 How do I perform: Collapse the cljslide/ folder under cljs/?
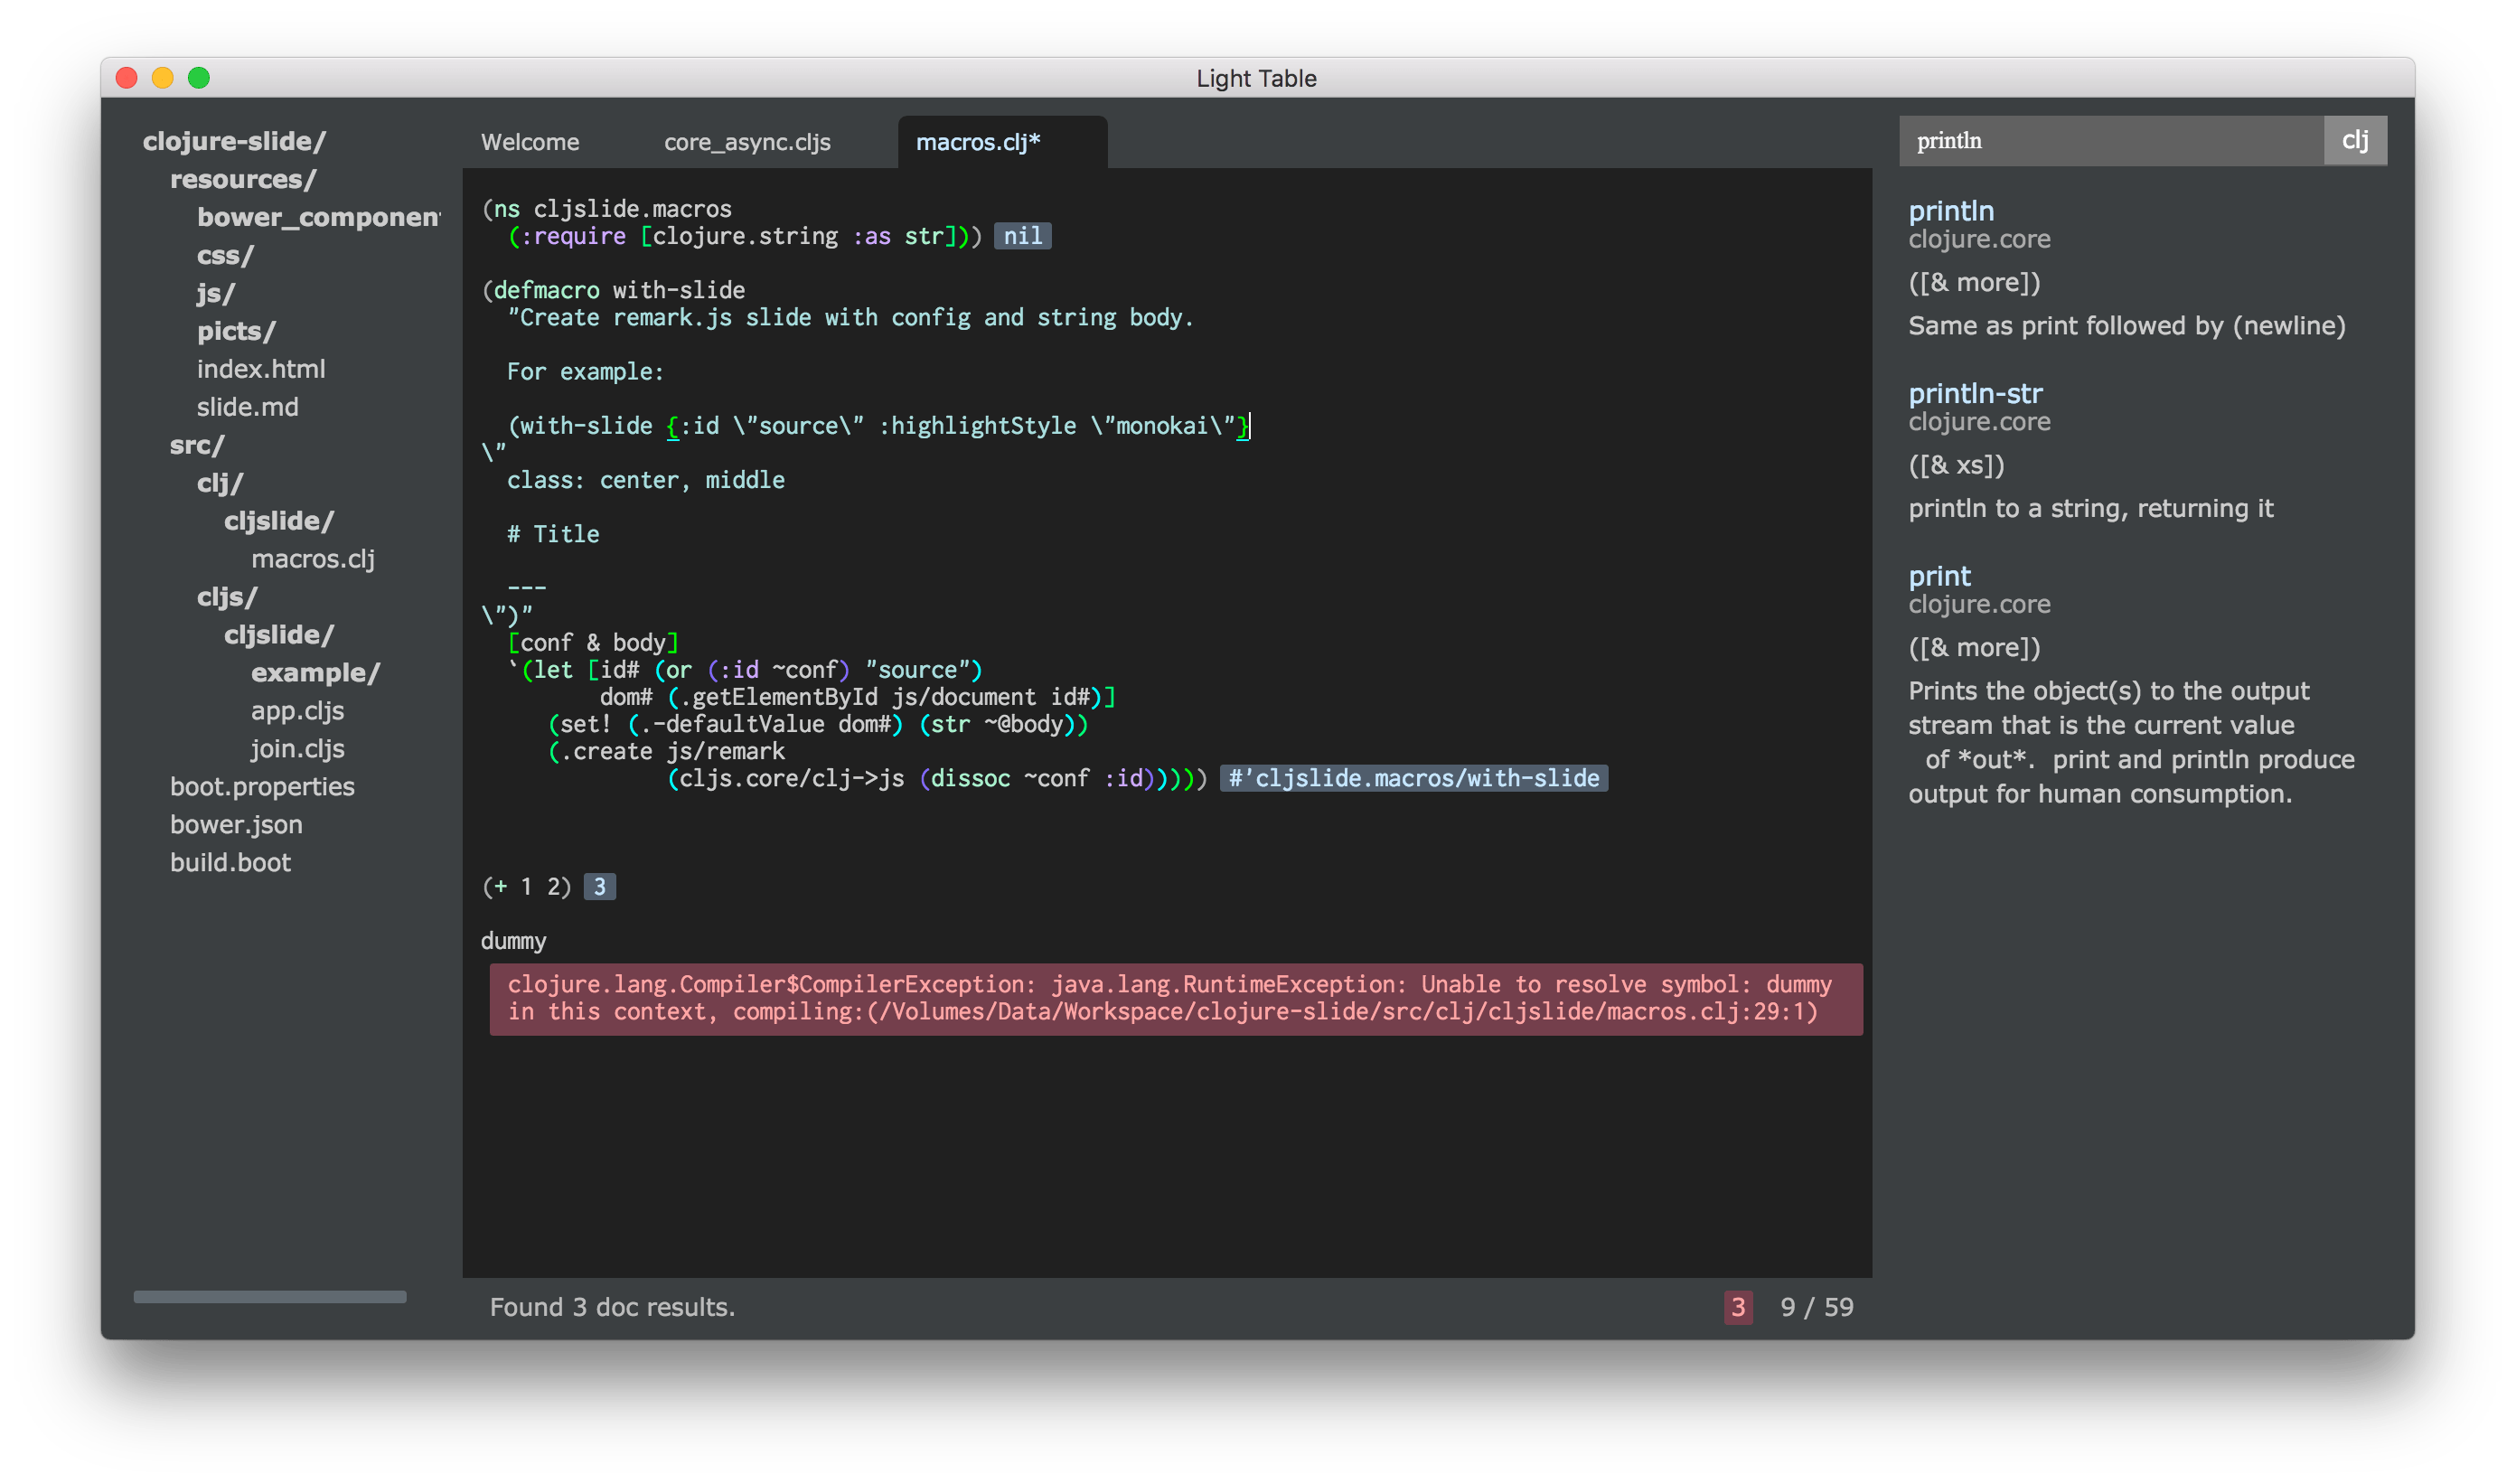(279, 635)
